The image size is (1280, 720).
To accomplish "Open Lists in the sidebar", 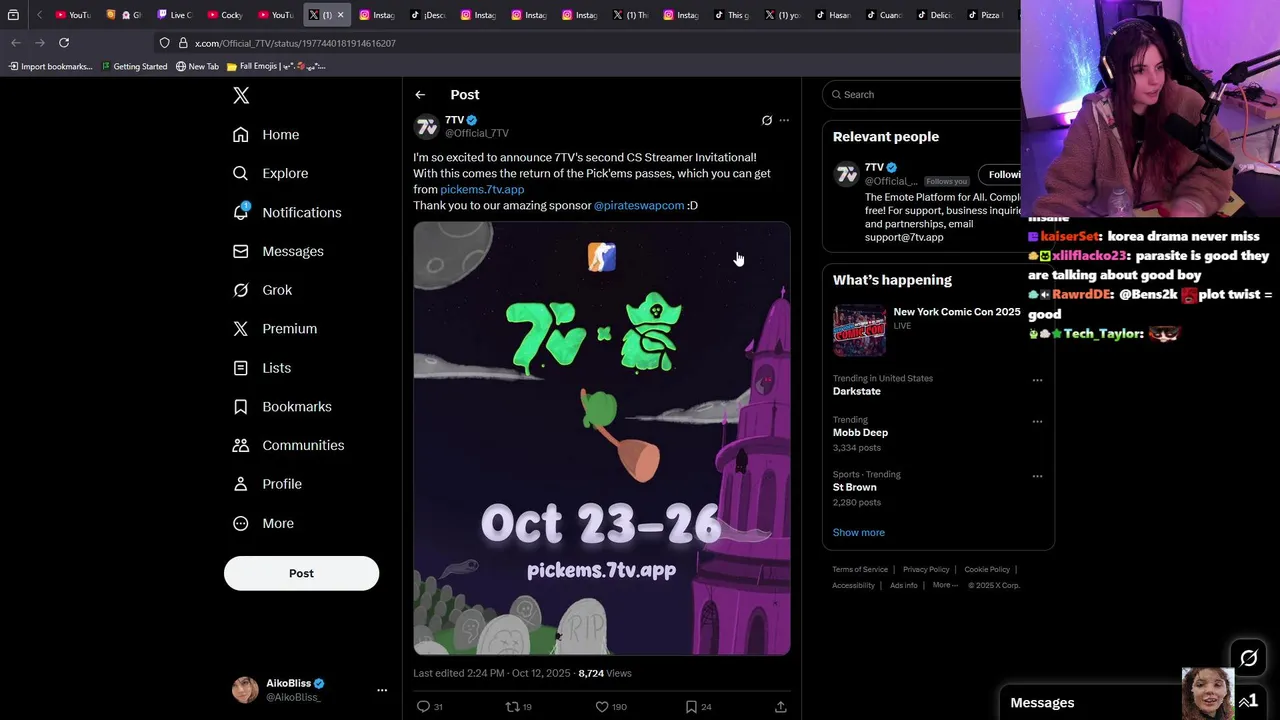I will [x=262, y=368].
